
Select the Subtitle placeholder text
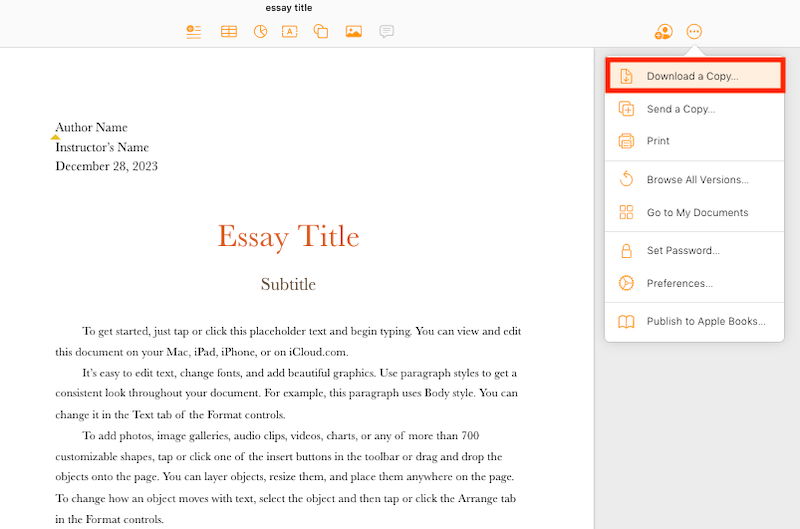(x=288, y=284)
